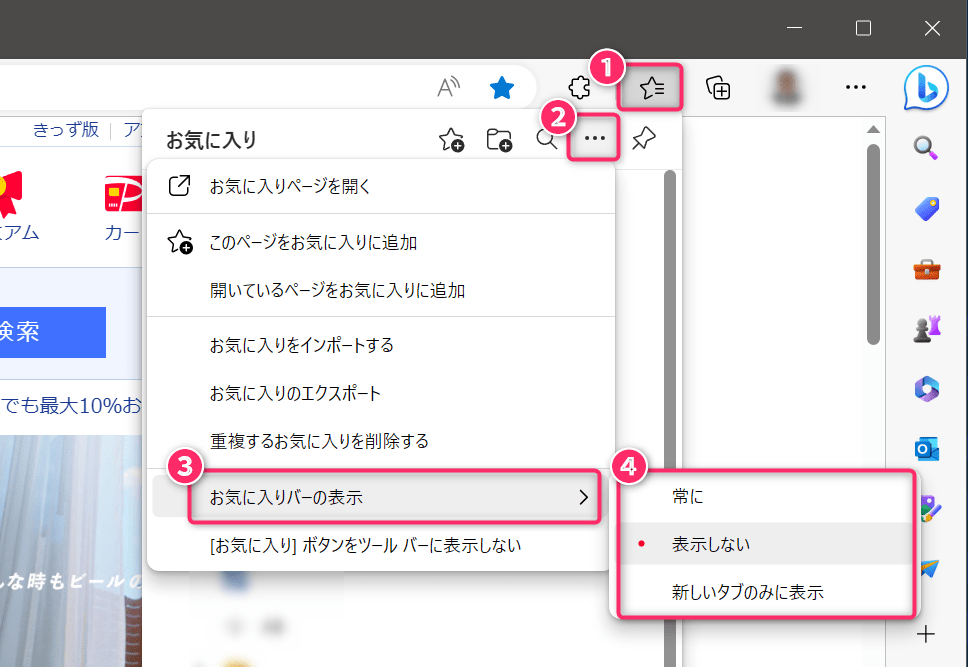Open the Extensions puzzle icon
This screenshot has height=667, width=968.
coord(579,88)
